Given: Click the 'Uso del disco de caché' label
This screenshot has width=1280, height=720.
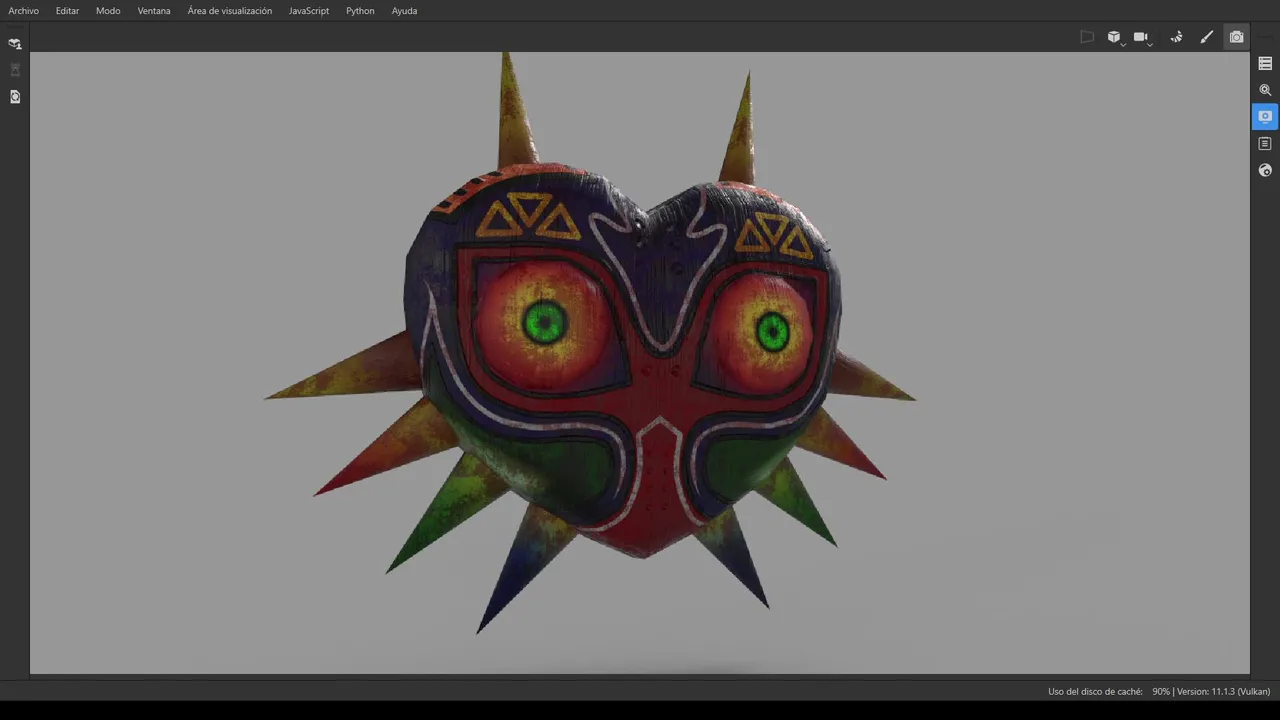Looking at the screenshot, I should pyautogui.click(x=1095, y=691).
